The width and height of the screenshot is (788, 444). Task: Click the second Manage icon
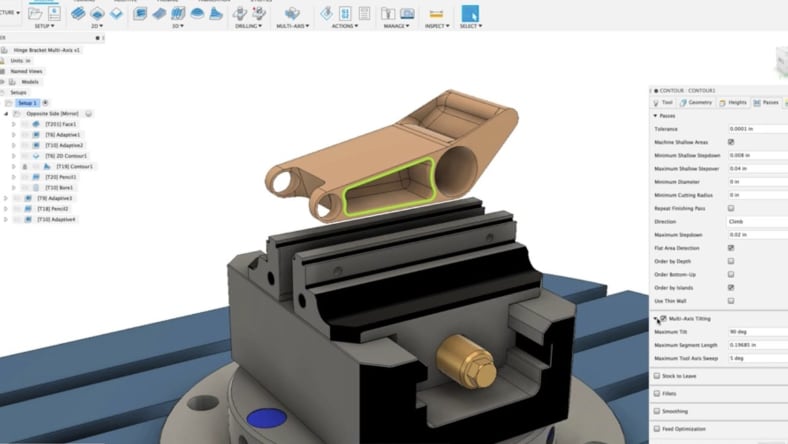coord(407,14)
